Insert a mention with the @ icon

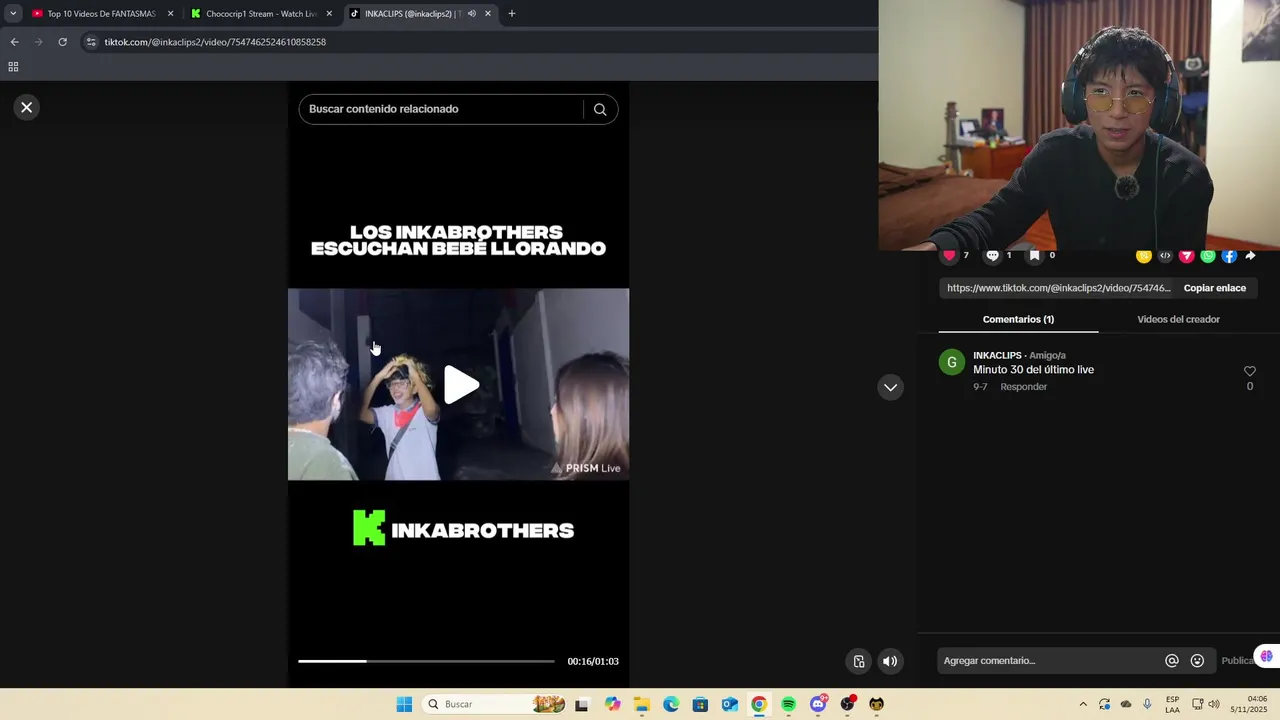point(1172,661)
